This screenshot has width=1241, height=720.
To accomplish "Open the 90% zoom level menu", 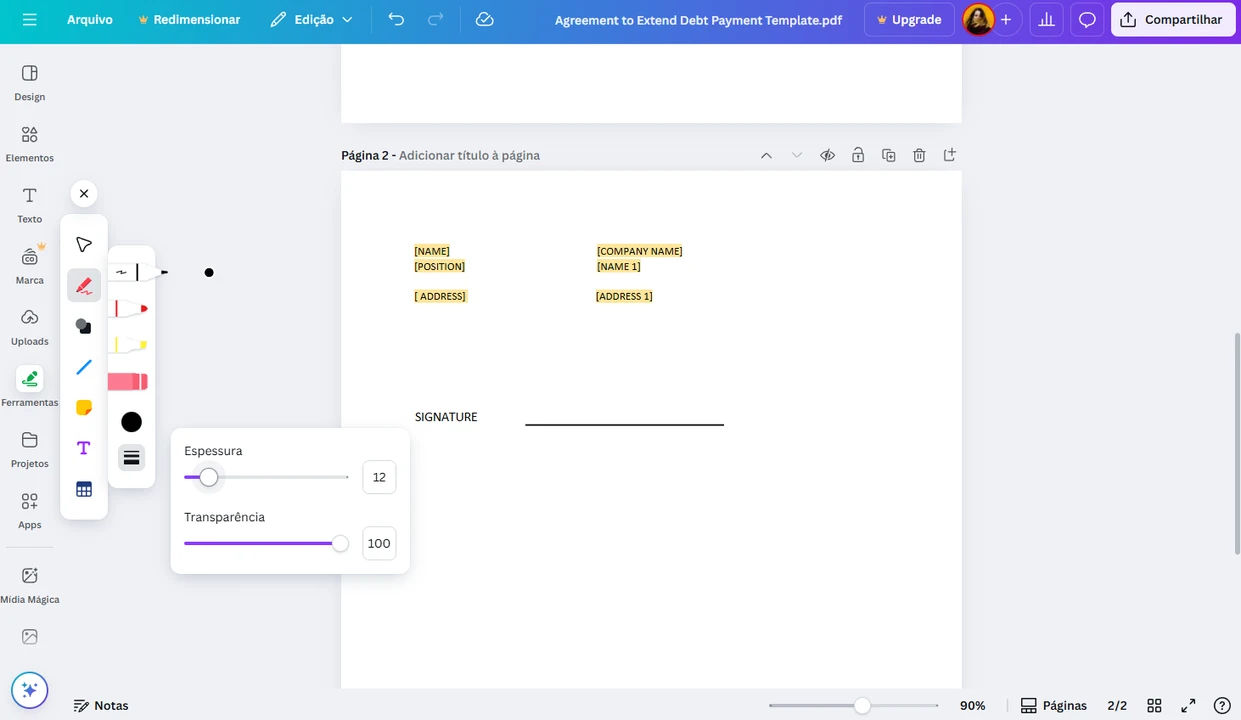I will click(x=972, y=705).
